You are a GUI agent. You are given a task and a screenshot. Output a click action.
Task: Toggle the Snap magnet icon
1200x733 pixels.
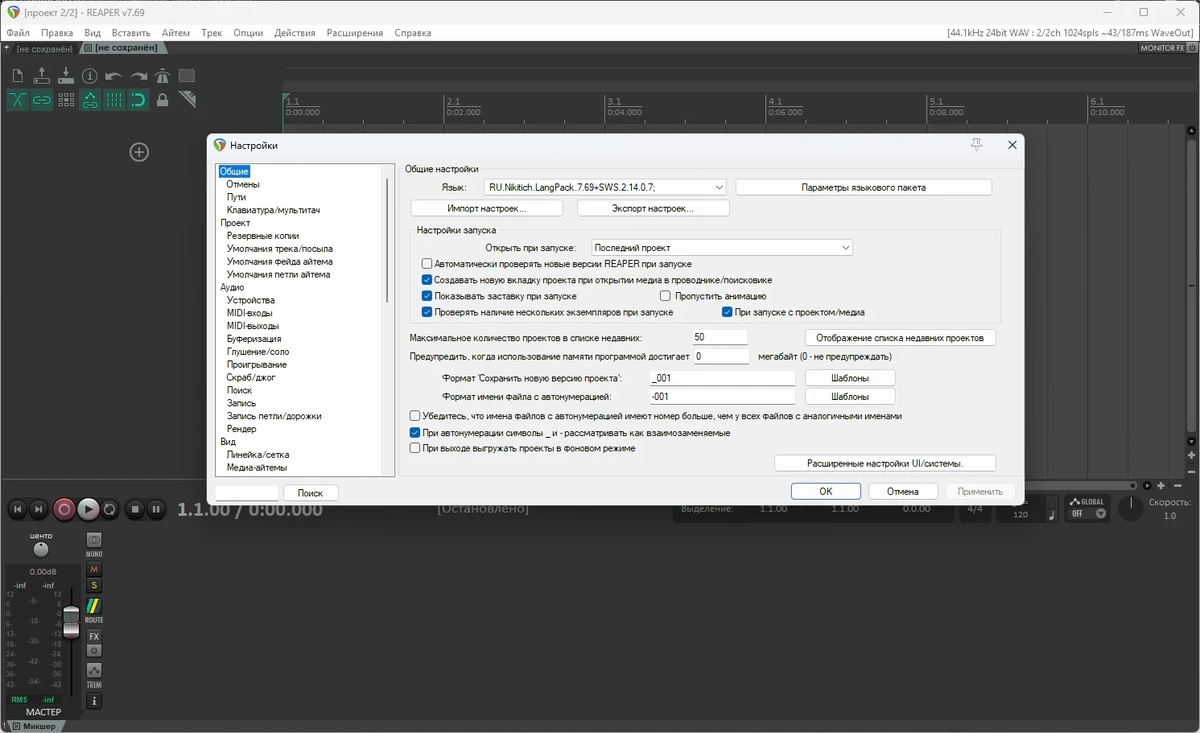pos(138,100)
